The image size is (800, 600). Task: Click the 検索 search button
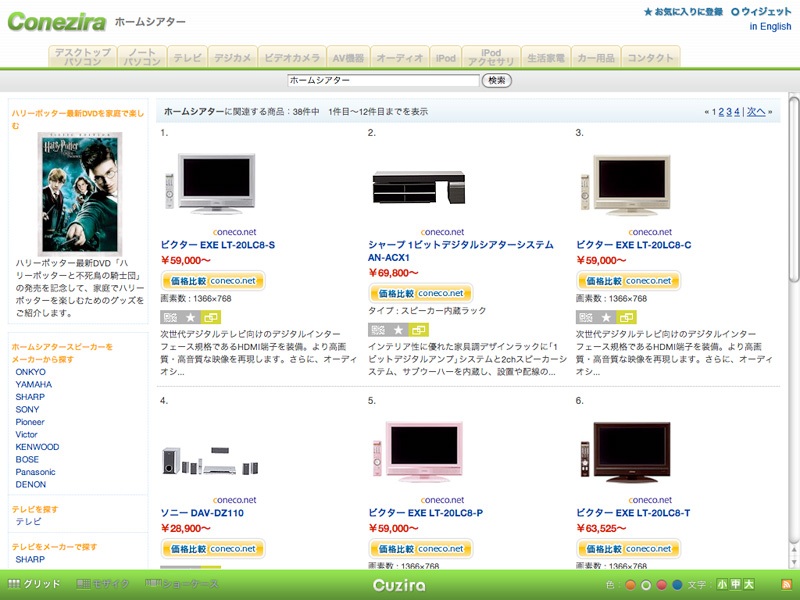click(496, 80)
